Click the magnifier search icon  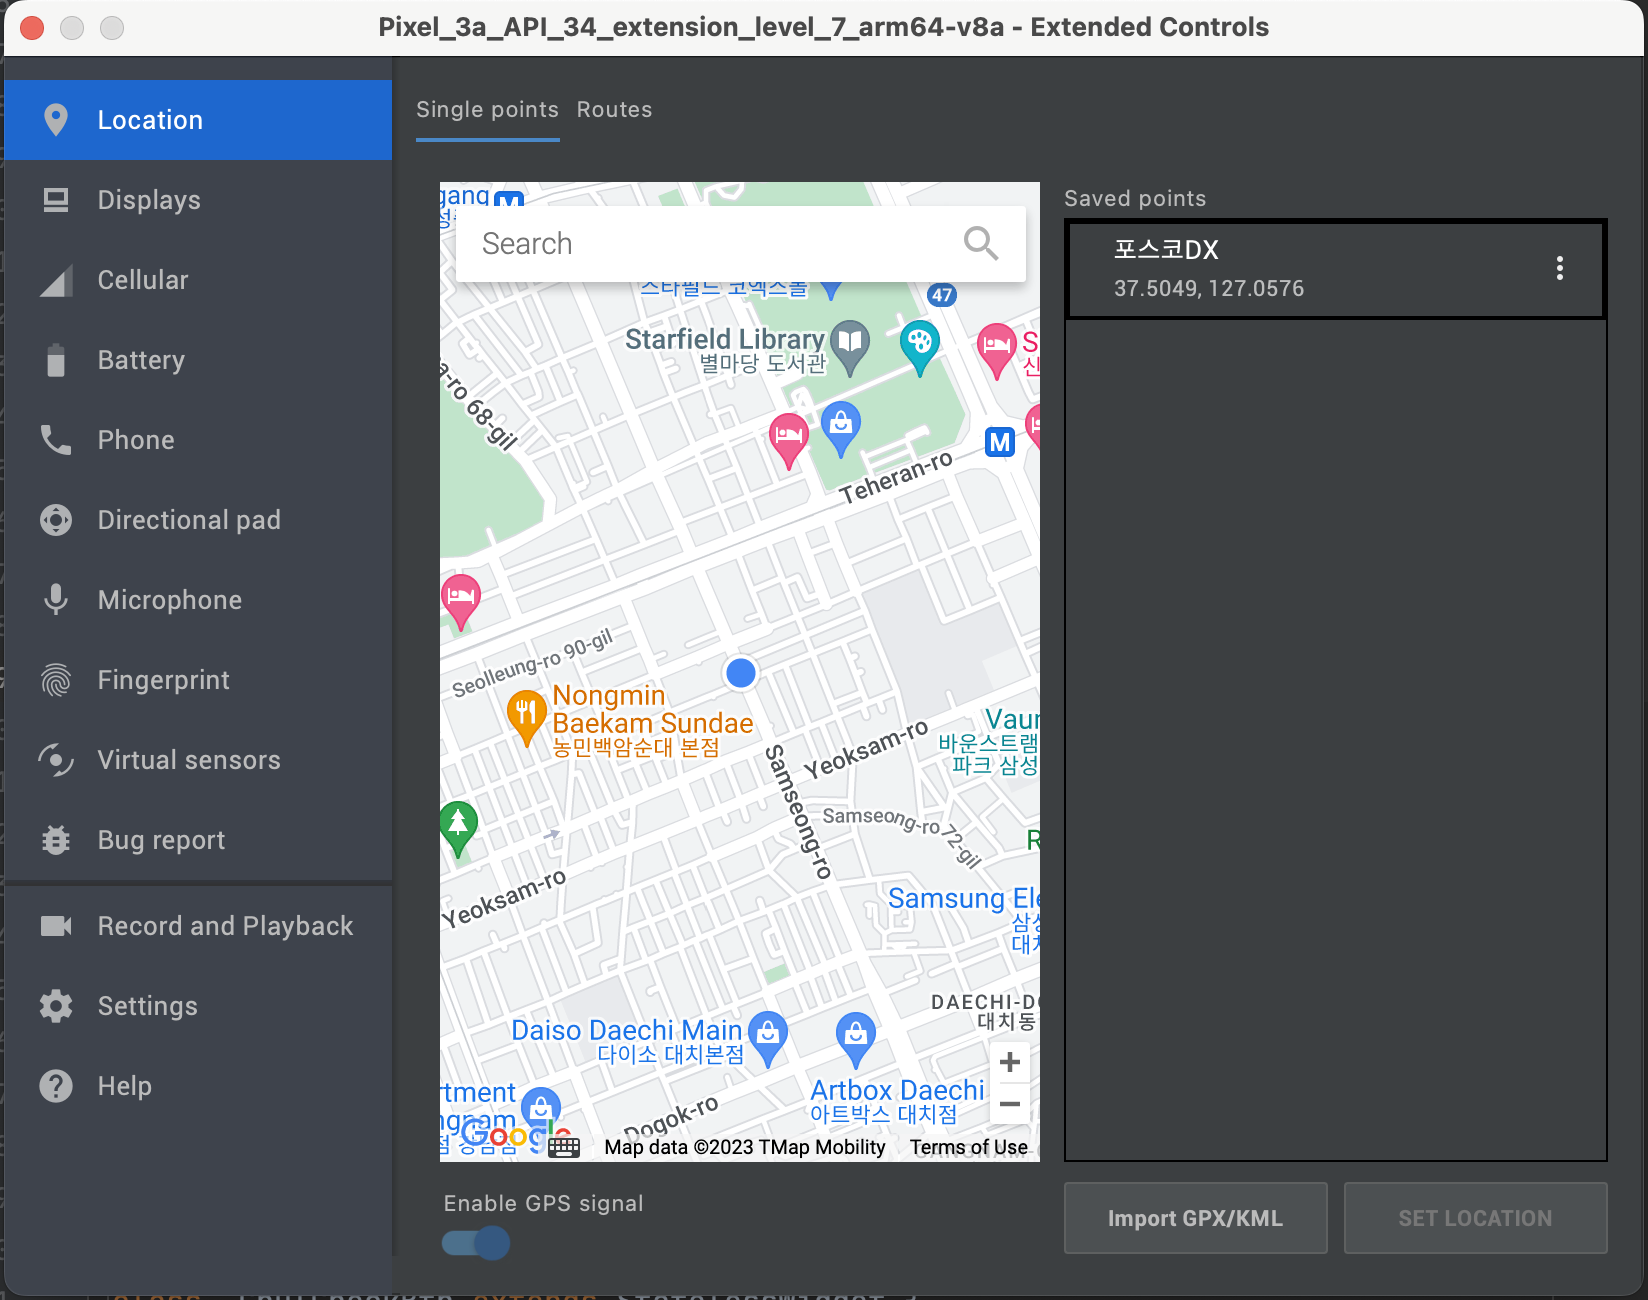click(980, 243)
